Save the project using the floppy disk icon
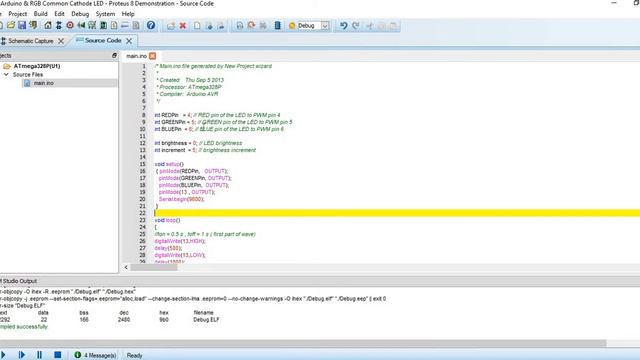This screenshot has height=360, width=640. coord(22,26)
